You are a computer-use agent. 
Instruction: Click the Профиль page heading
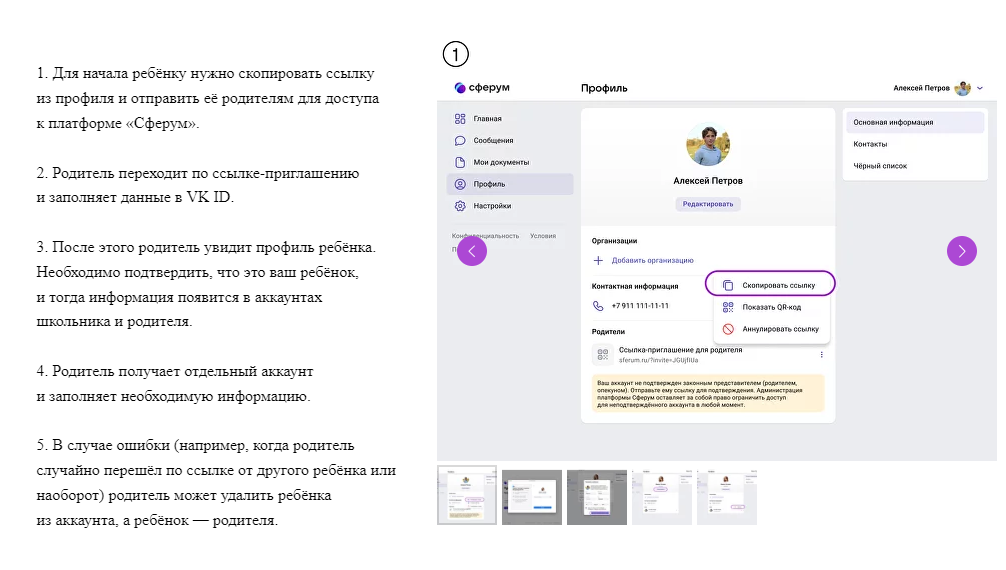tap(604, 89)
